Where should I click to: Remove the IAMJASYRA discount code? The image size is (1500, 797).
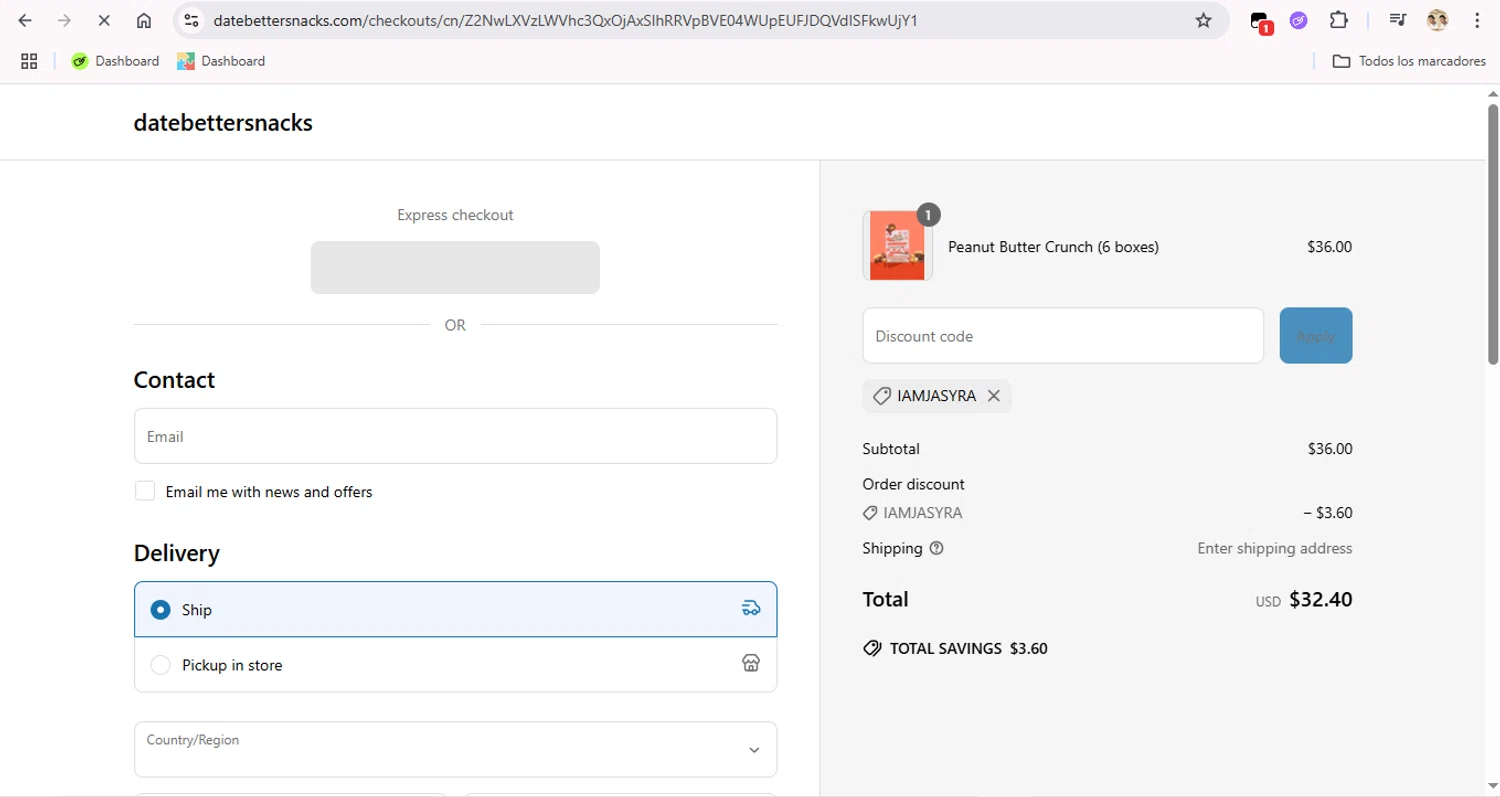coord(994,396)
